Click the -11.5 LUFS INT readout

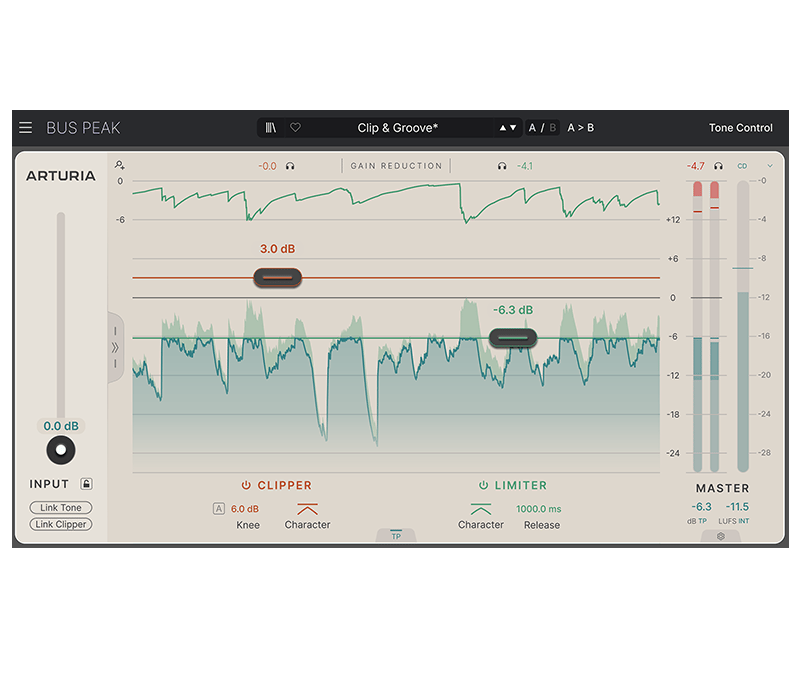737,507
